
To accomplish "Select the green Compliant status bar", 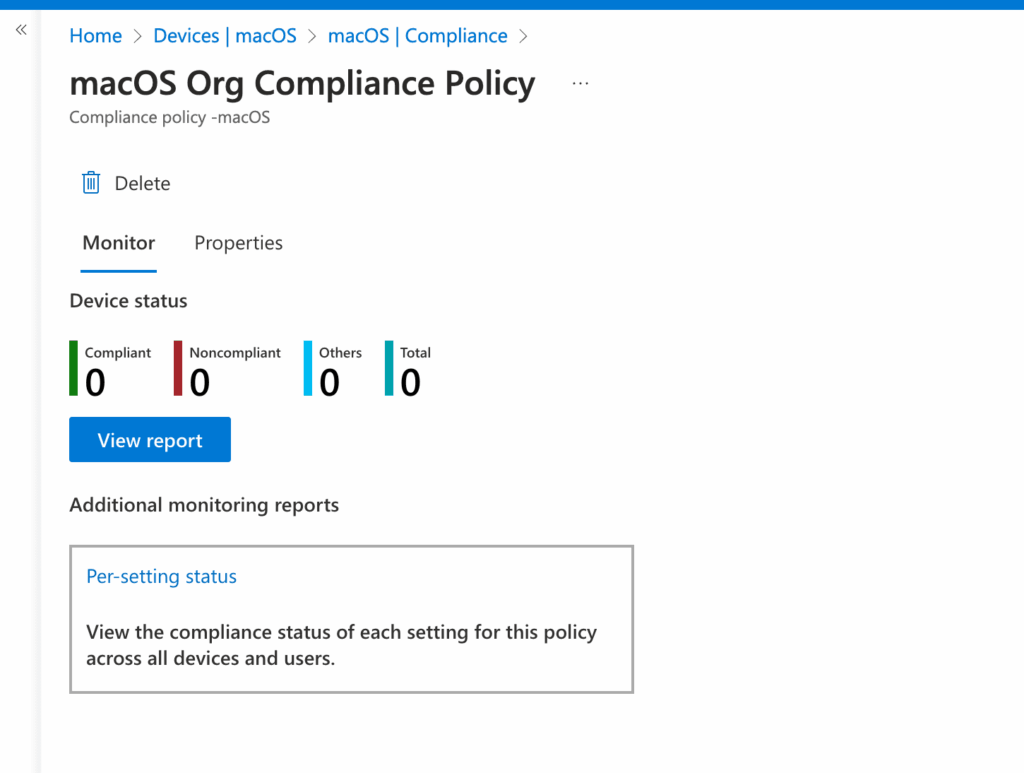I will tap(71, 369).
